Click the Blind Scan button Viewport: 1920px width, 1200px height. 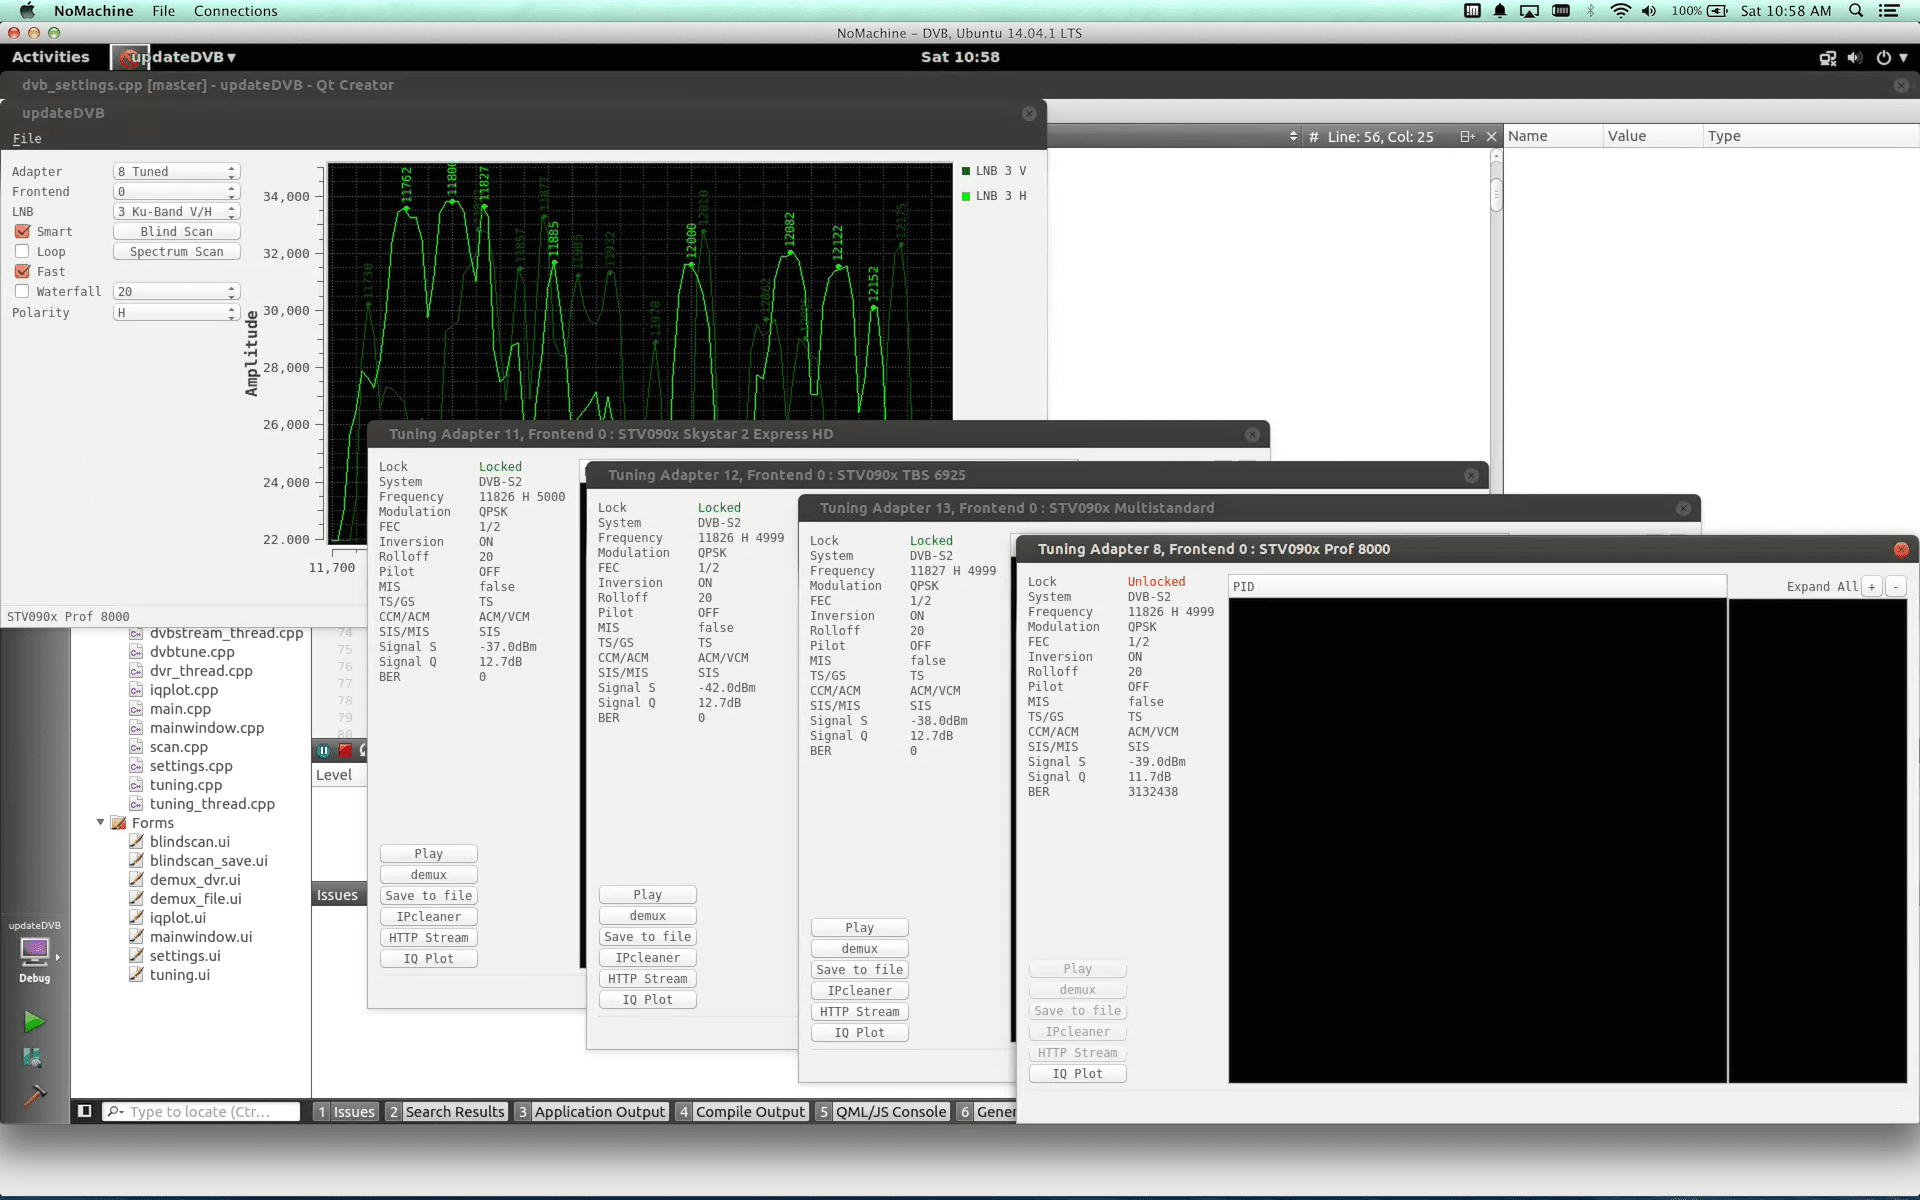[176, 231]
